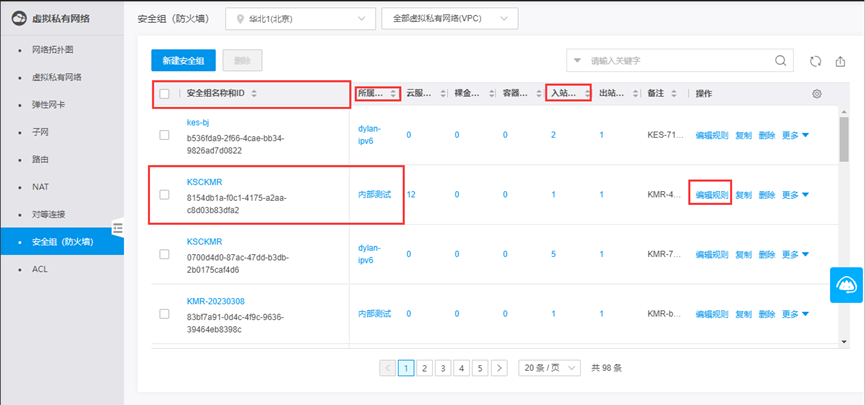The width and height of the screenshot is (865, 405).
Task: Check the KSCKMR 8154db1a row checkbox
Action: (164, 194)
